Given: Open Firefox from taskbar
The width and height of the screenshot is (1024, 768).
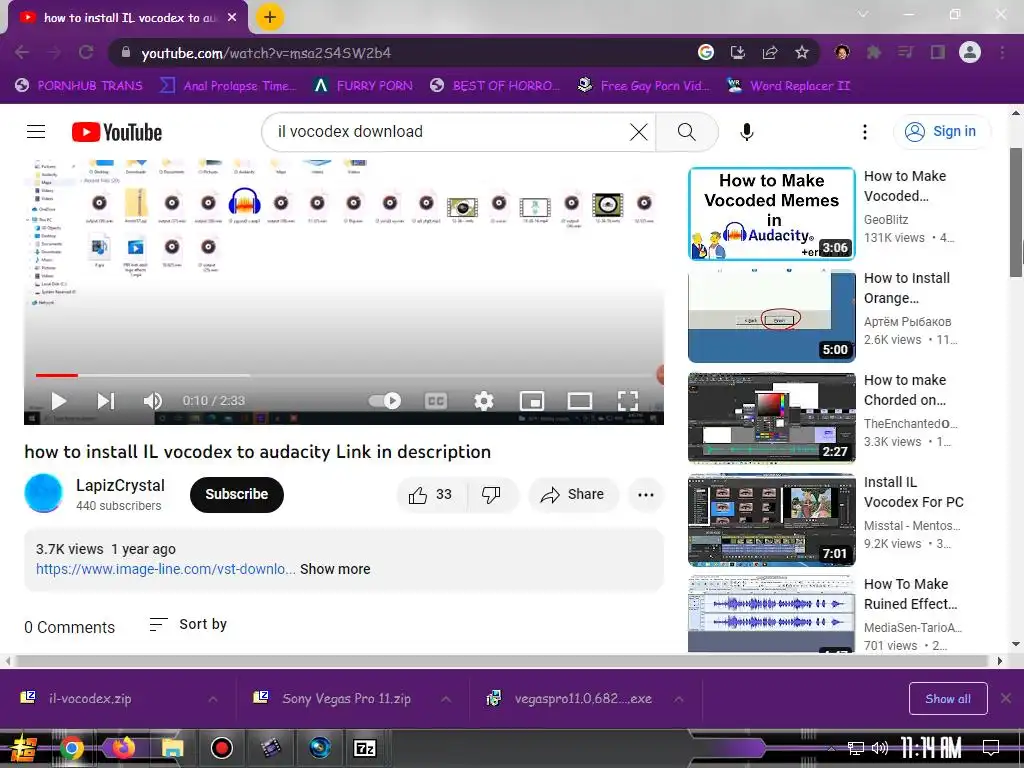Looking at the screenshot, I should (x=121, y=747).
